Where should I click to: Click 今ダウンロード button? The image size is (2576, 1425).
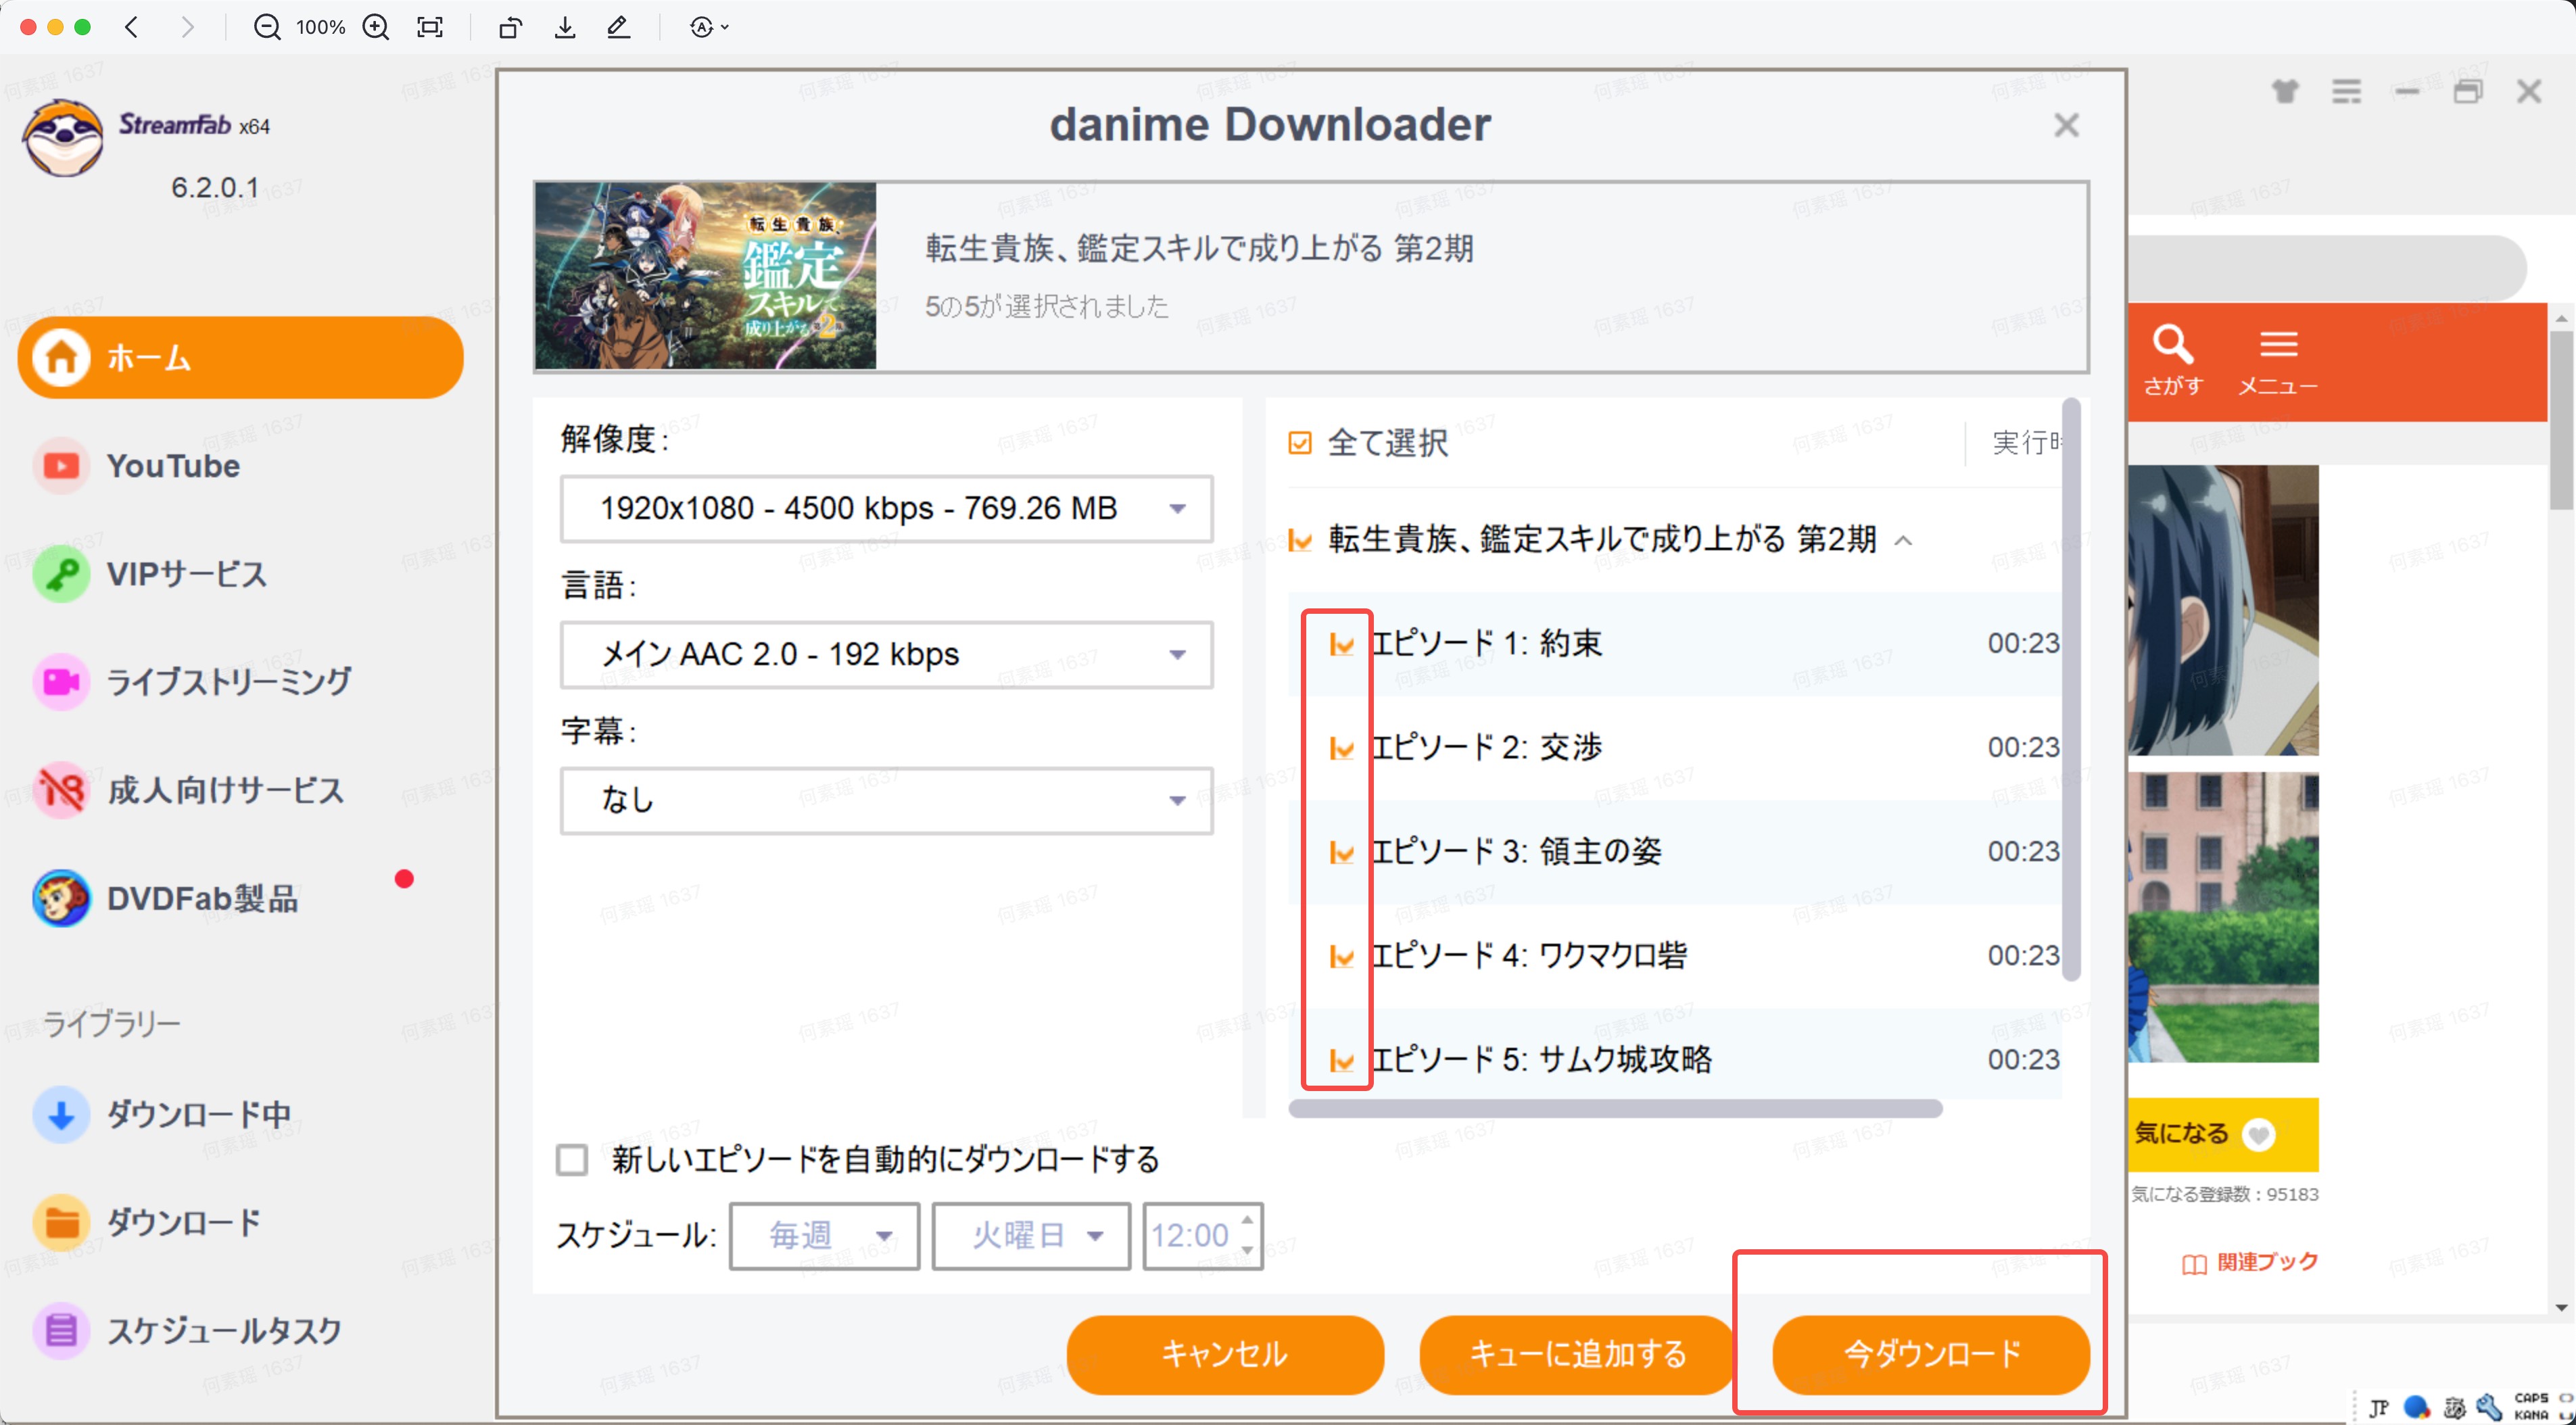[x=1931, y=1354]
